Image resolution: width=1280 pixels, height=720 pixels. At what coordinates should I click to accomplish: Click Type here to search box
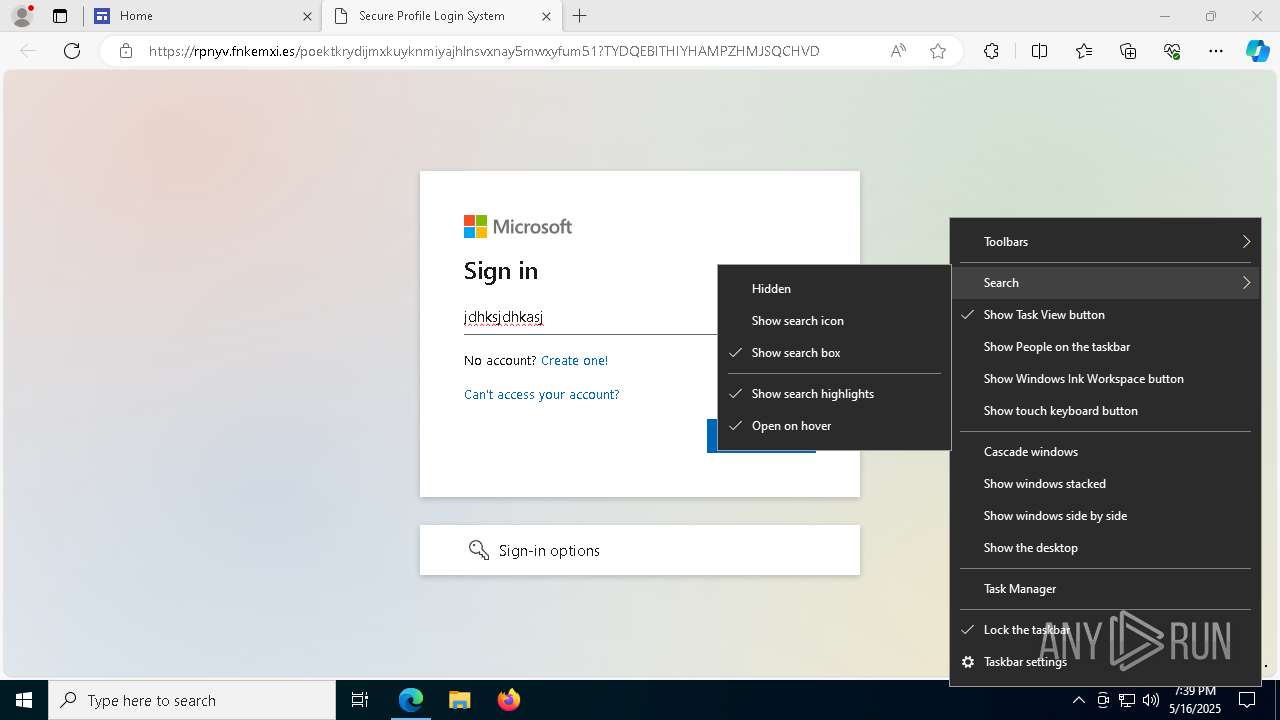click(x=192, y=700)
